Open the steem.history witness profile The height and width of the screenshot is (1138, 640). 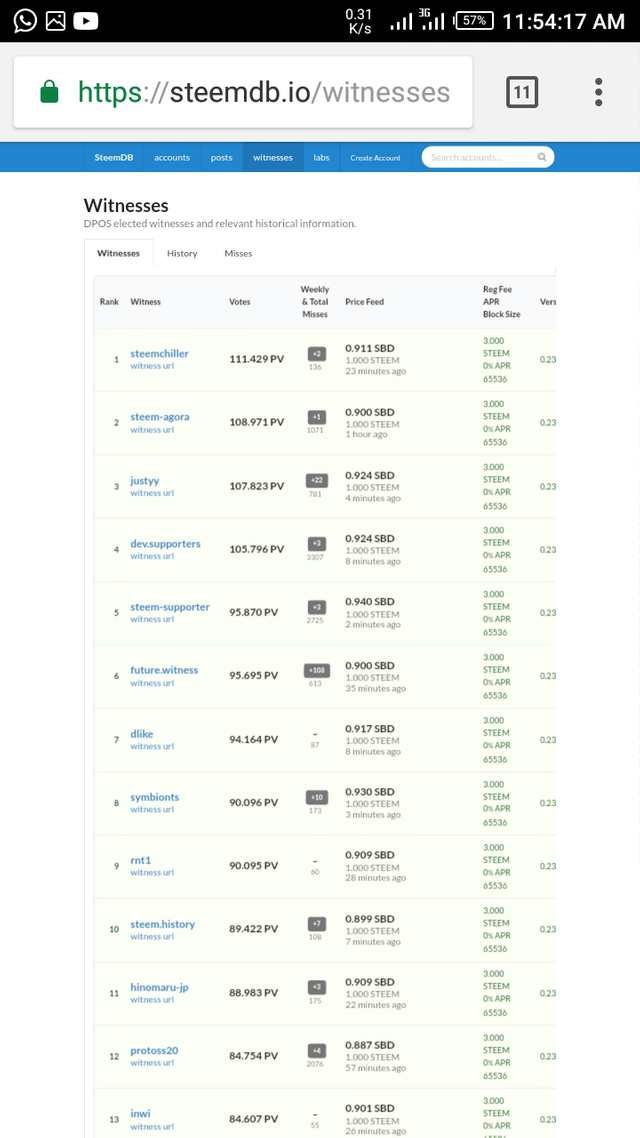click(x=163, y=924)
